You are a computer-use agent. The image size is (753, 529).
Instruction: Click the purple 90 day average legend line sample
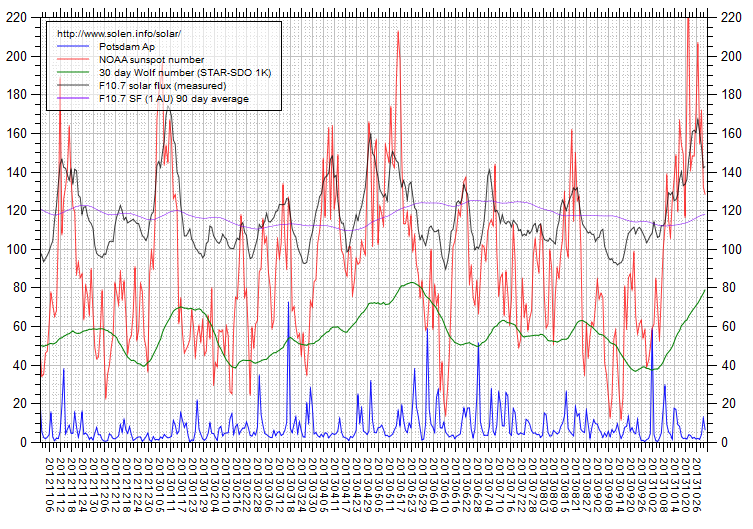pyautogui.click(x=73, y=98)
